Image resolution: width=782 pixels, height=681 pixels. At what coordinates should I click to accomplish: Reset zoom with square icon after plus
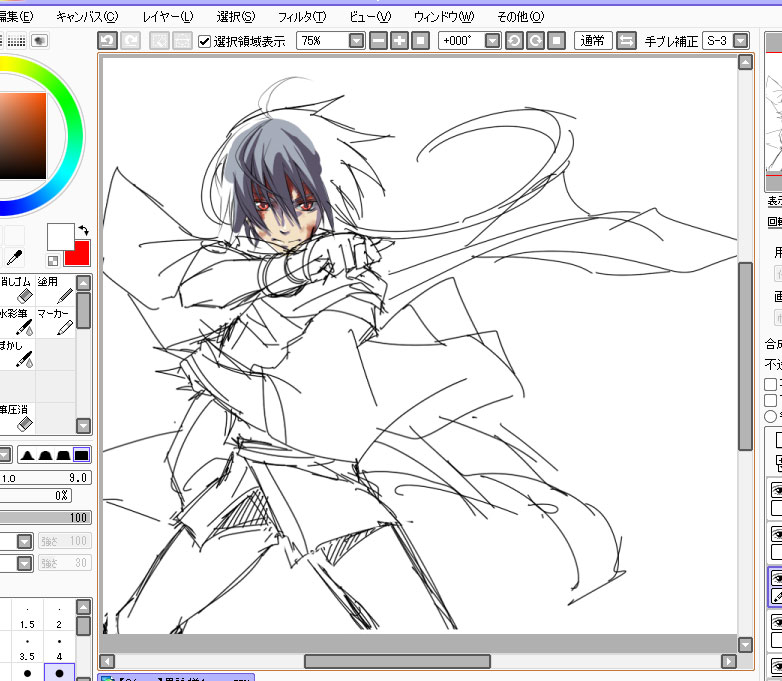420,40
